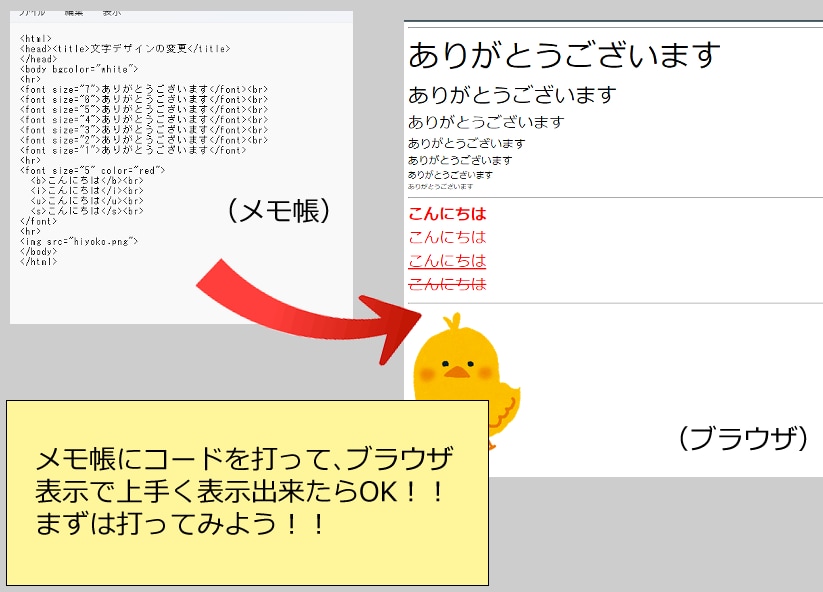Click the <i>こんにちは</i> code line

pos(87,191)
